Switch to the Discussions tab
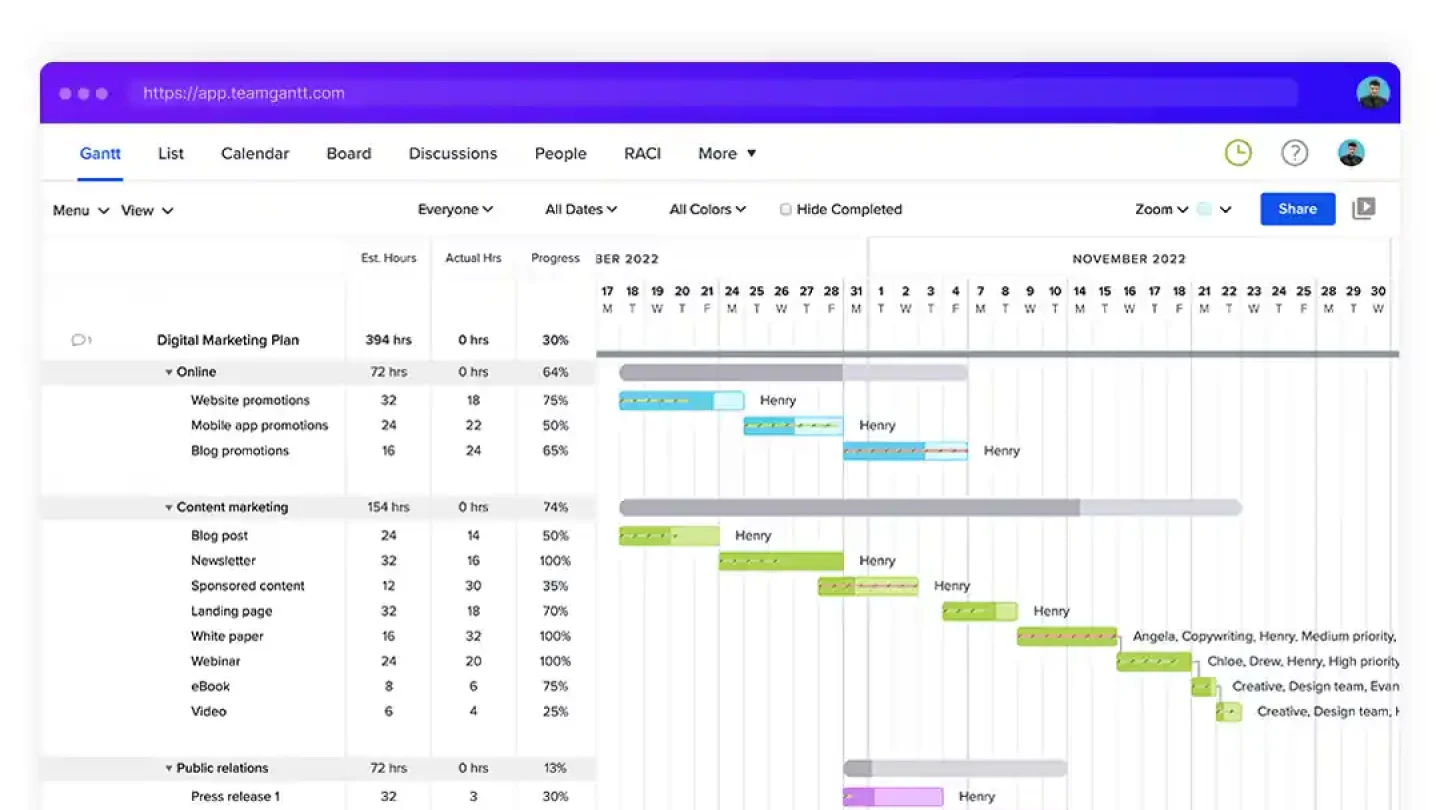1440x810 pixels. coord(453,153)
